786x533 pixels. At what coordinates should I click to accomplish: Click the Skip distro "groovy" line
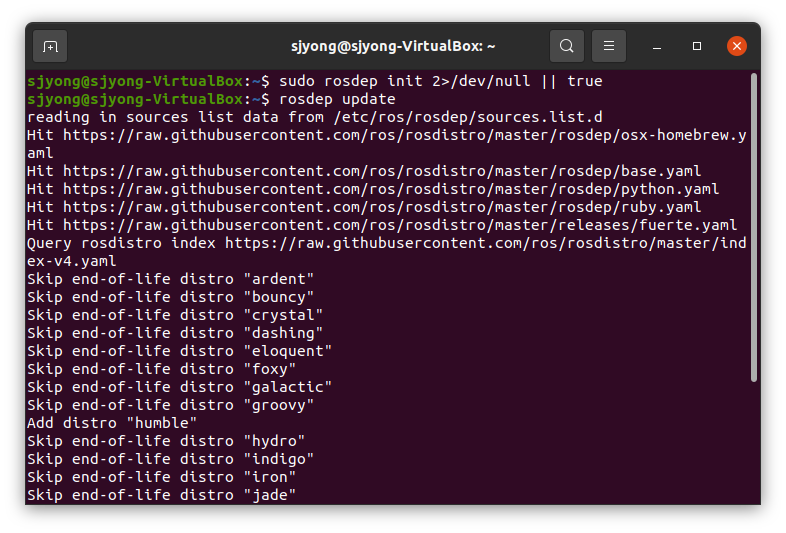click(x=170, y=406)
